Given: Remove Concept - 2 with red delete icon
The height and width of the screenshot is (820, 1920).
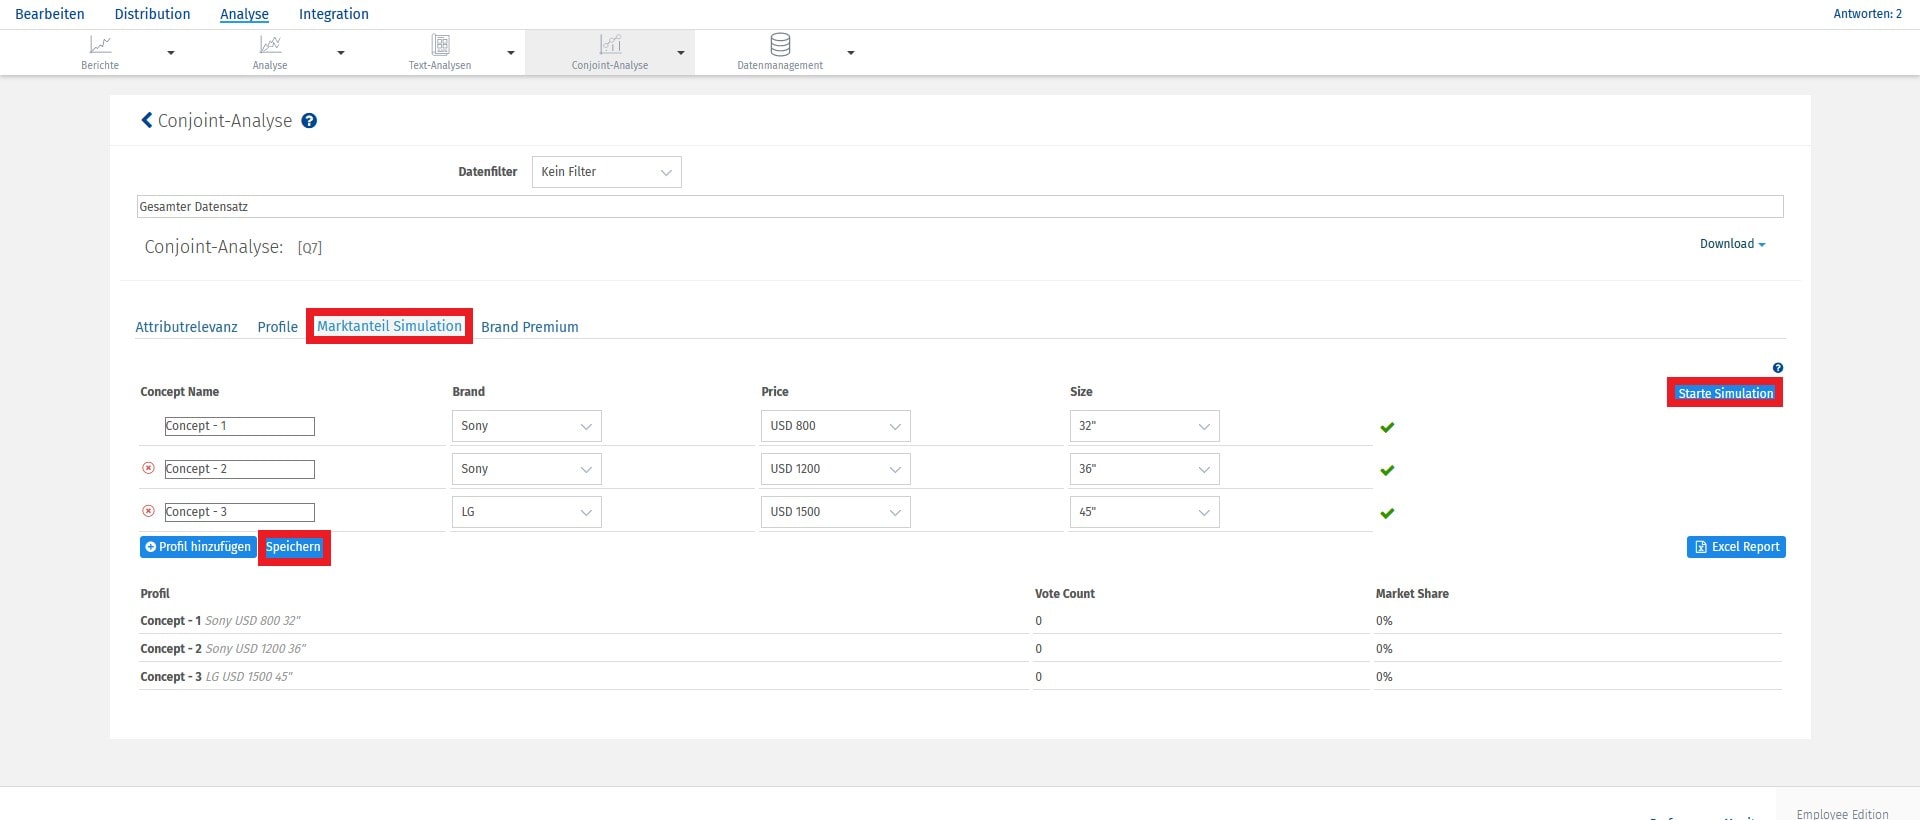Looking at the screenshot, I should click(x=148, y=468).
